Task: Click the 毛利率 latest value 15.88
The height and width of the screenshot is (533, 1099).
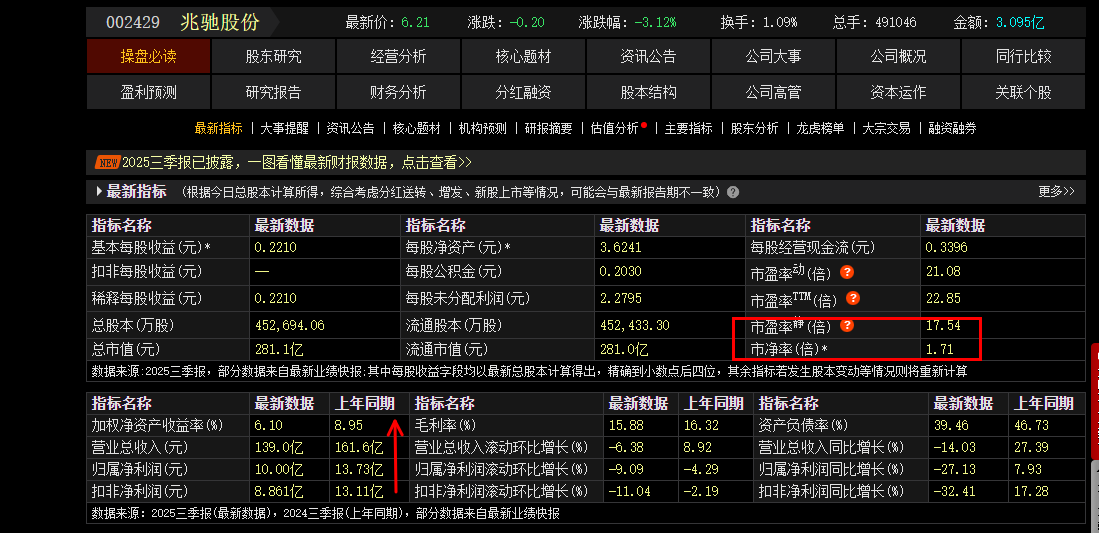Action: [624, 425]
